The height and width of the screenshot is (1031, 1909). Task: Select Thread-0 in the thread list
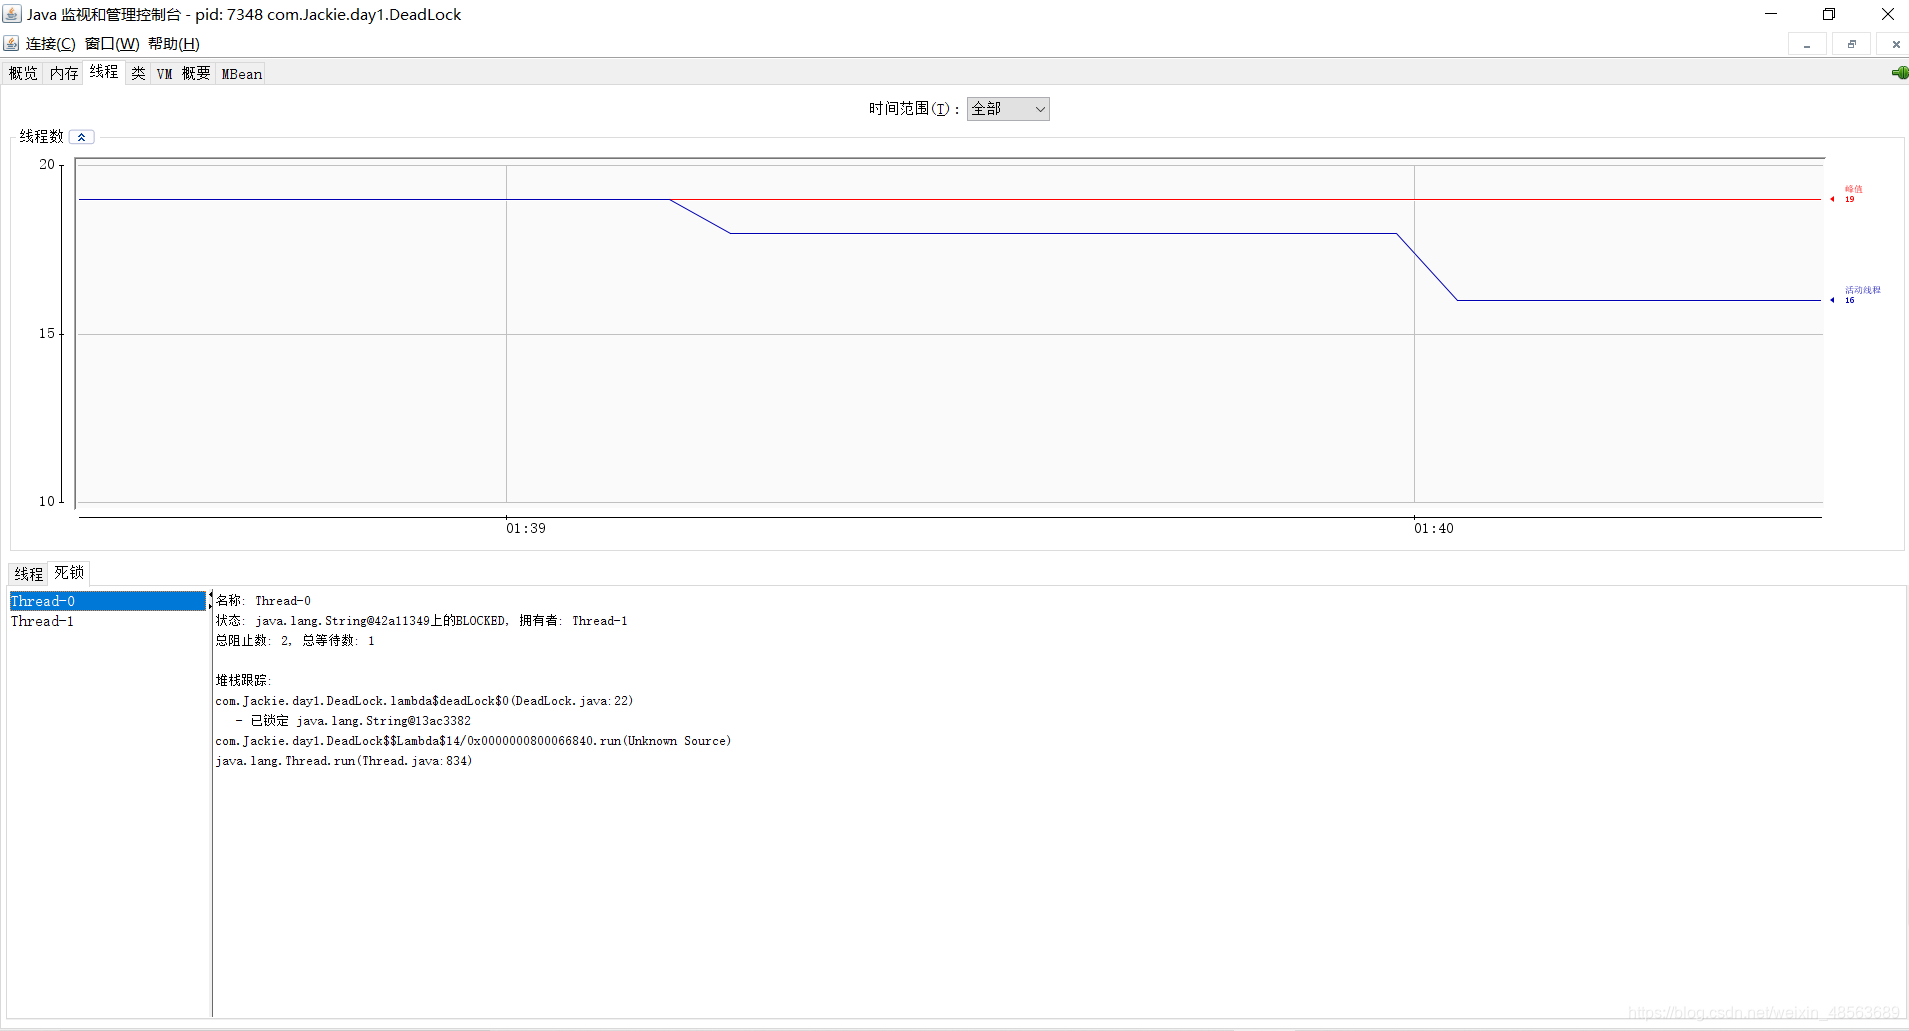[108, 601]
